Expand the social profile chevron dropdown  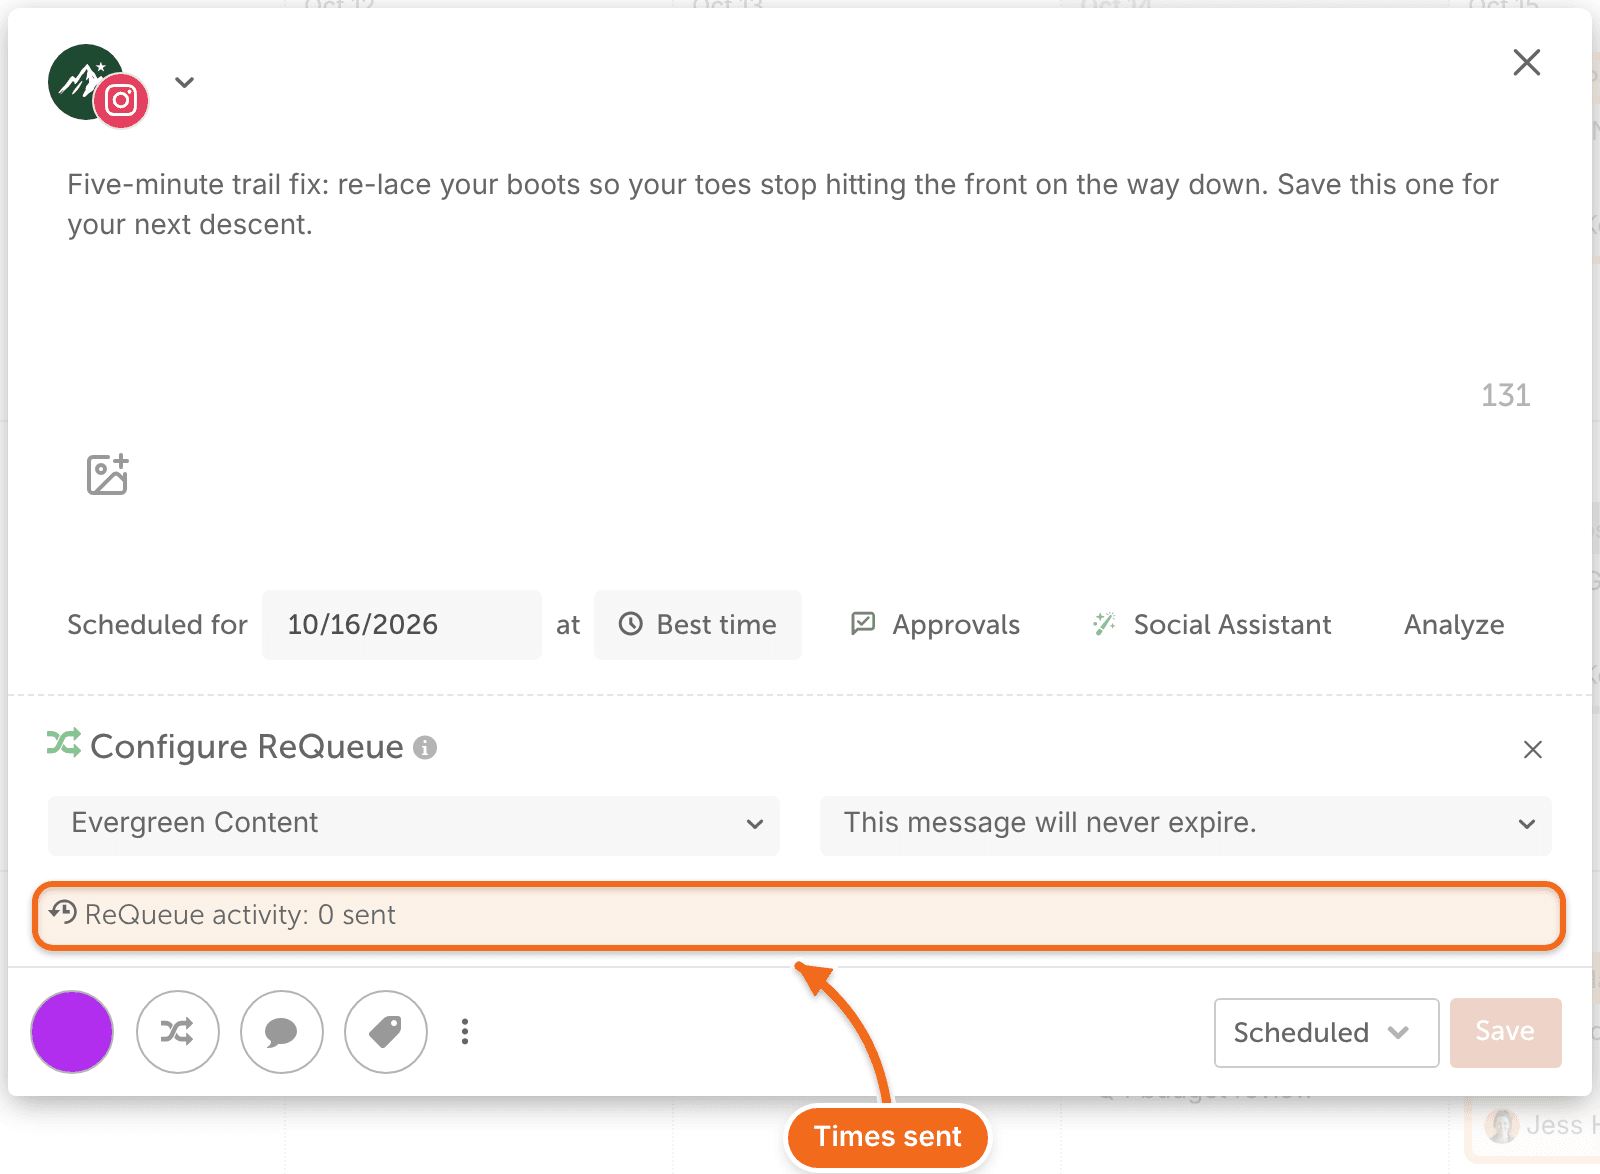(x=184, y=83)
